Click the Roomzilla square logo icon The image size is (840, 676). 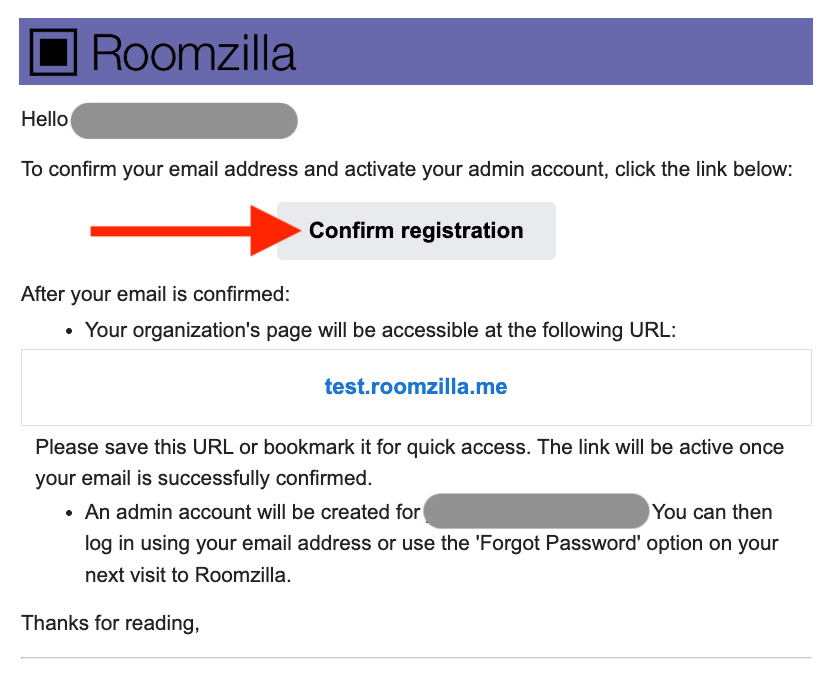[55, 52]
